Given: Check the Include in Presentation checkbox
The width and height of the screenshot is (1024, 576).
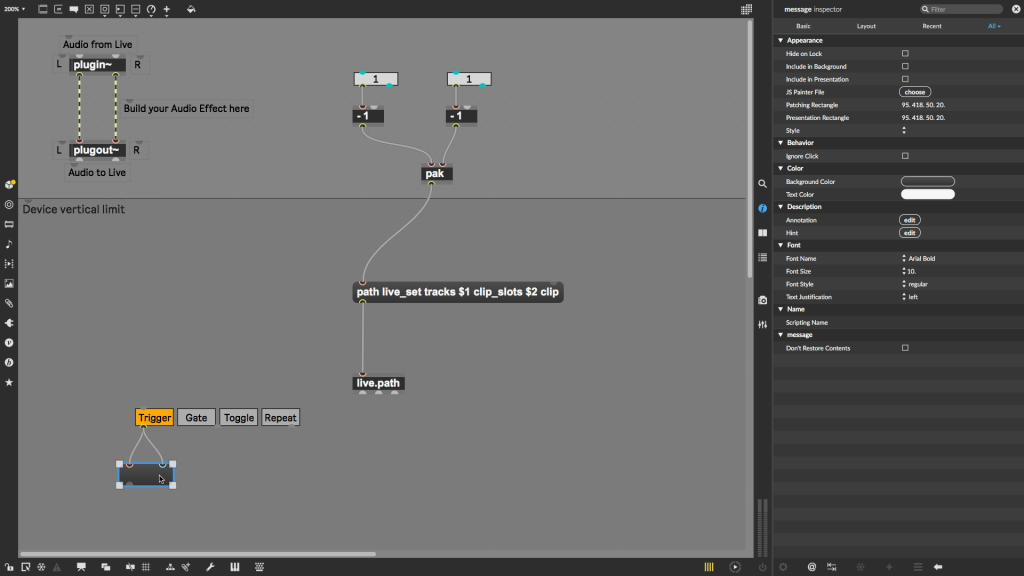Looking at the screenshot, I should [x=905, y=79].
